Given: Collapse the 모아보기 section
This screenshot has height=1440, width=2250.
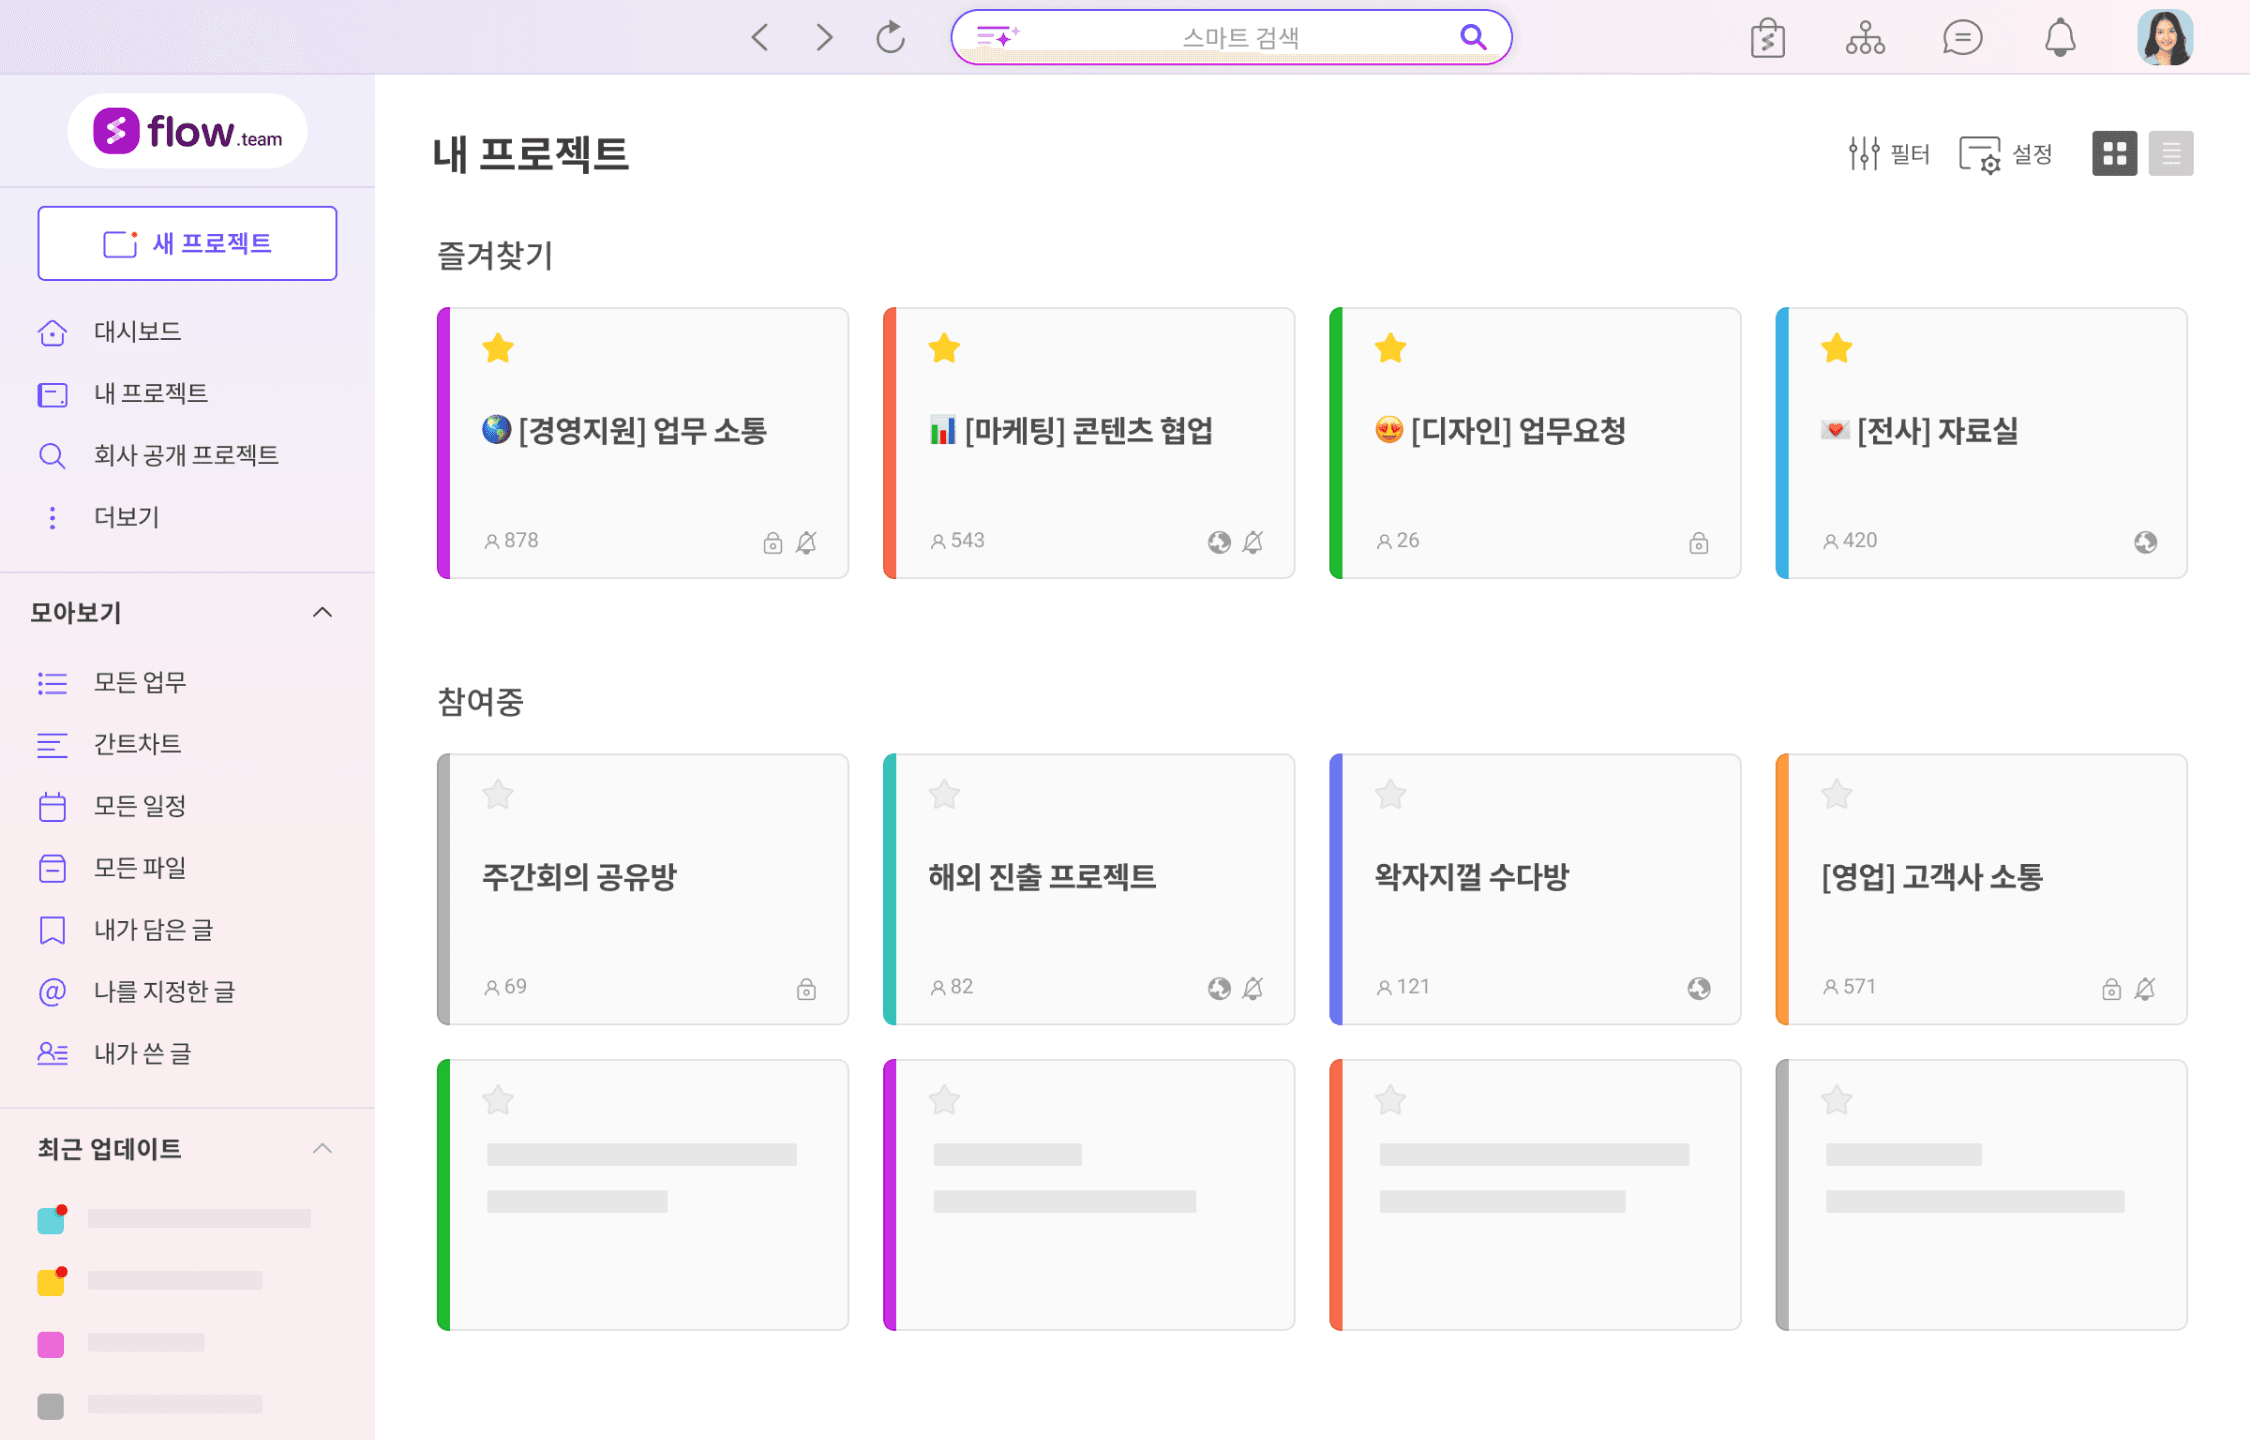Looking at the screenshot, I should pos(322,612).
